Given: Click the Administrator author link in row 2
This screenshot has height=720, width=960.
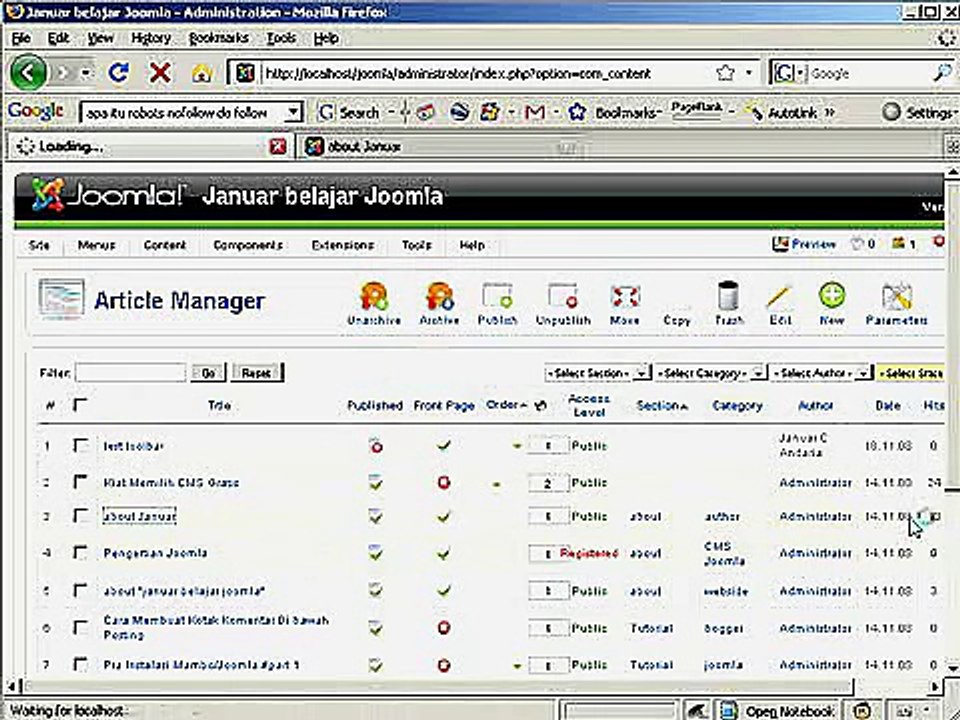Looking at the screenshot, I should click(x=815, y=482).
